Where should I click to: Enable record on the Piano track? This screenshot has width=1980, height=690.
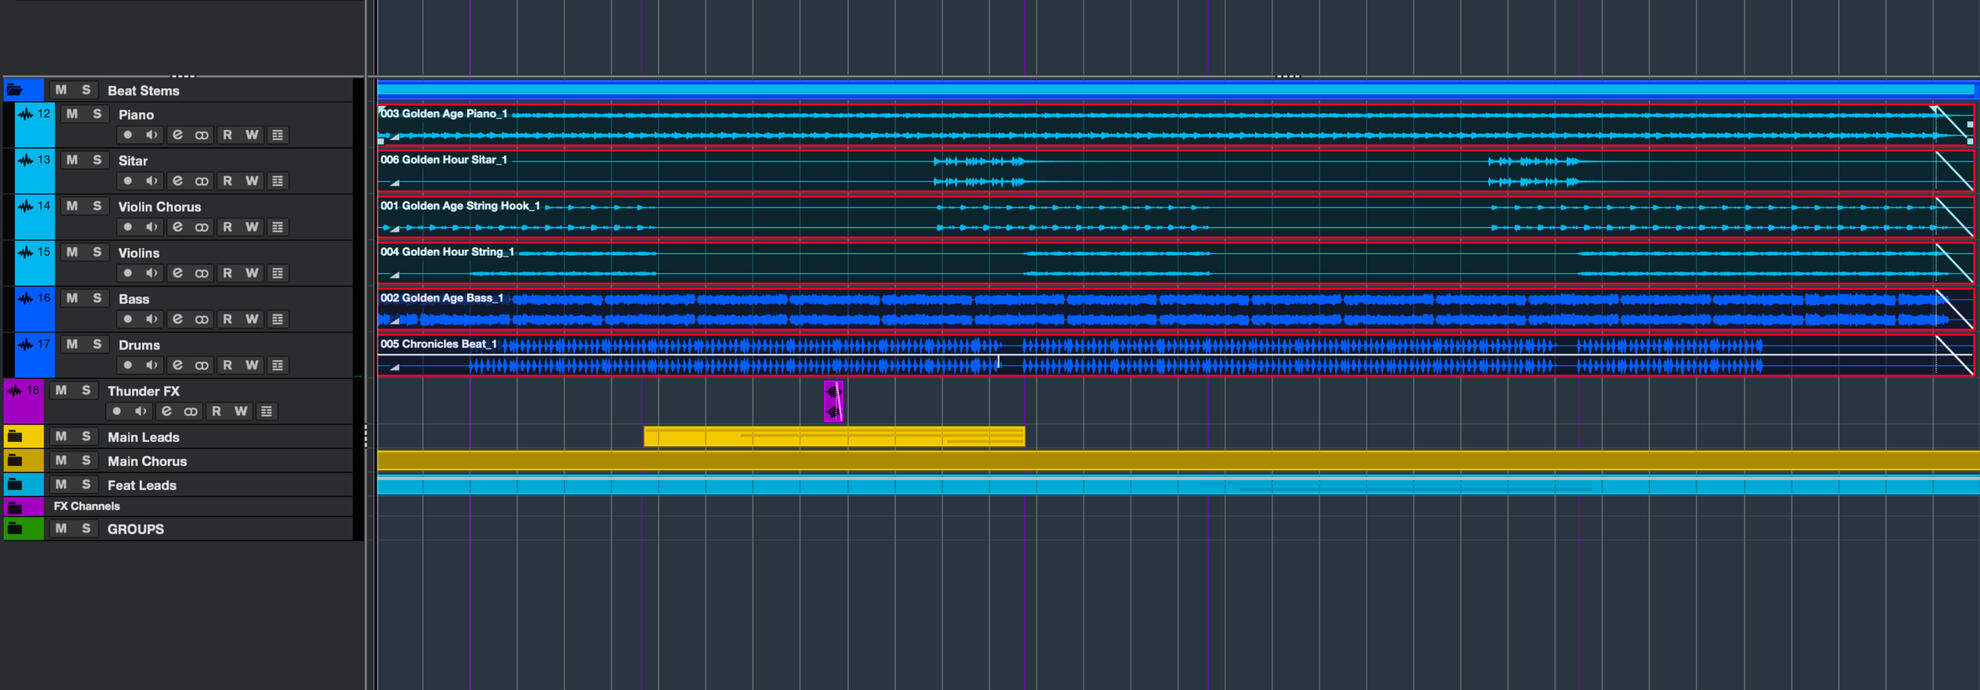[x=127, y=135]
